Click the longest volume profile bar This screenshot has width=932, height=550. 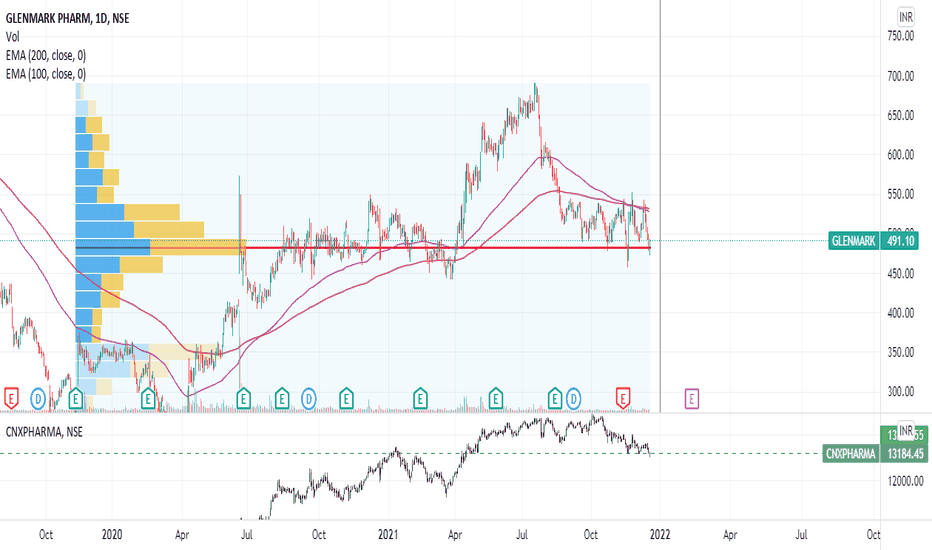tap(161, 247)
